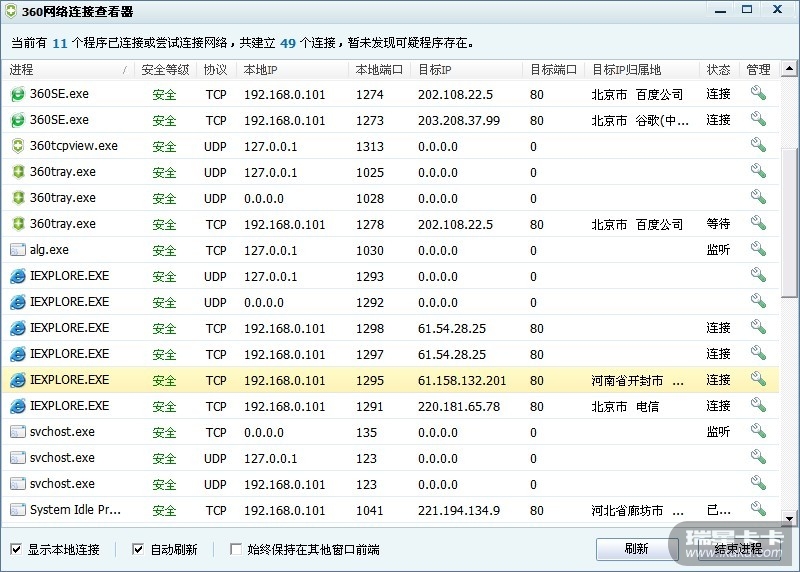Click wrench icon in 360tcpview.exe row
The image size is (800, 572).
pos(758,145)
